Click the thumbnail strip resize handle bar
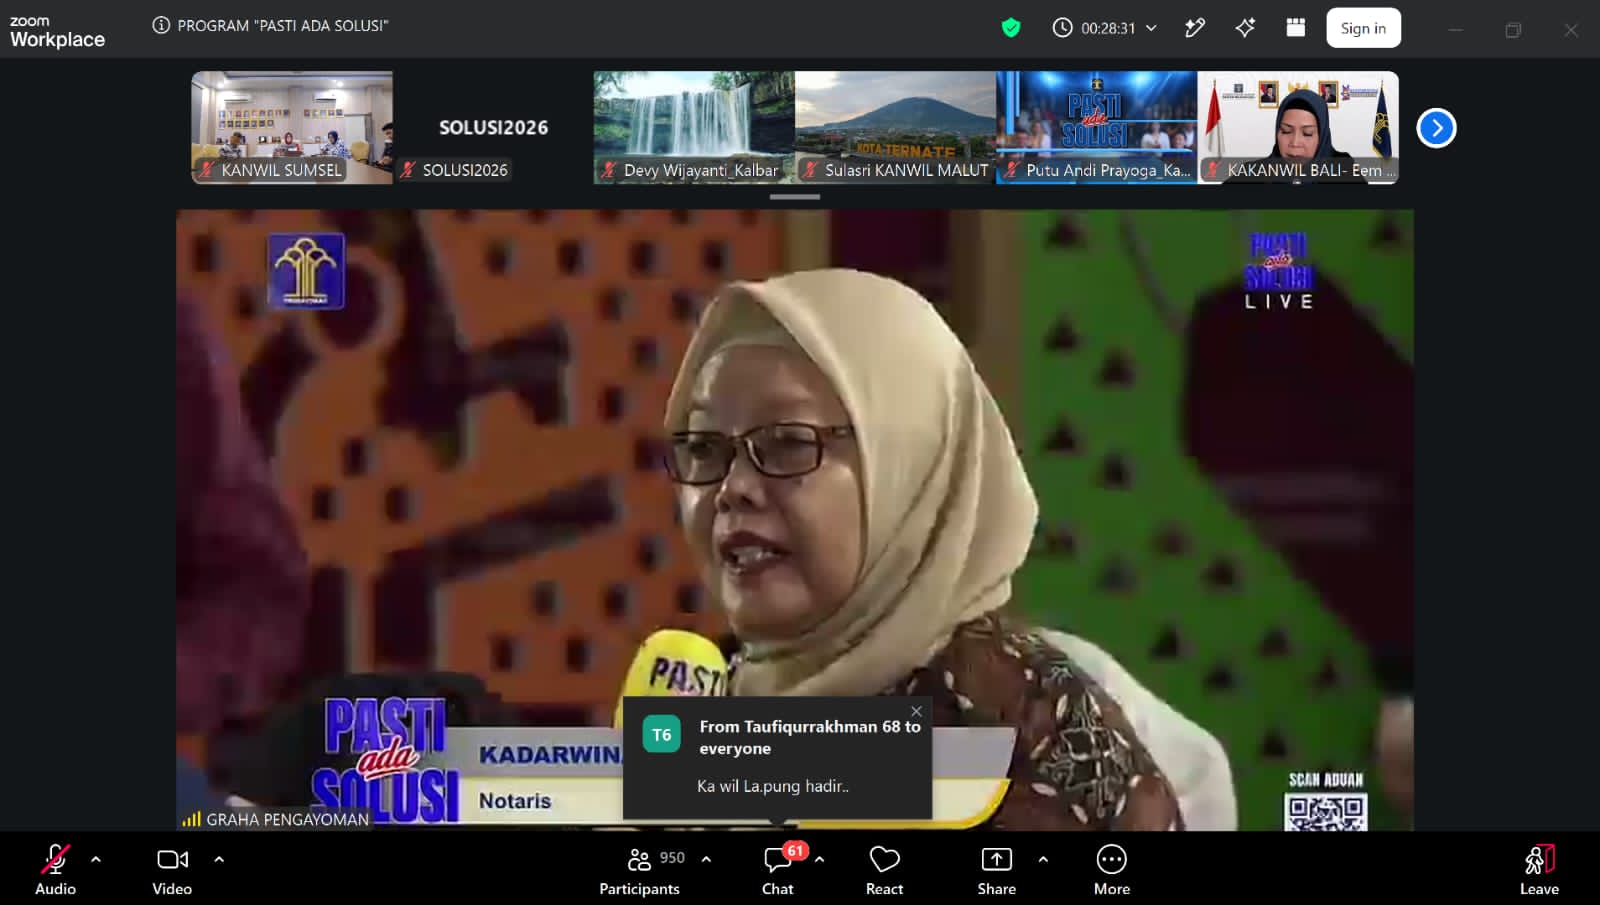This screenshot has height=905, width=1600. point(795,197)
